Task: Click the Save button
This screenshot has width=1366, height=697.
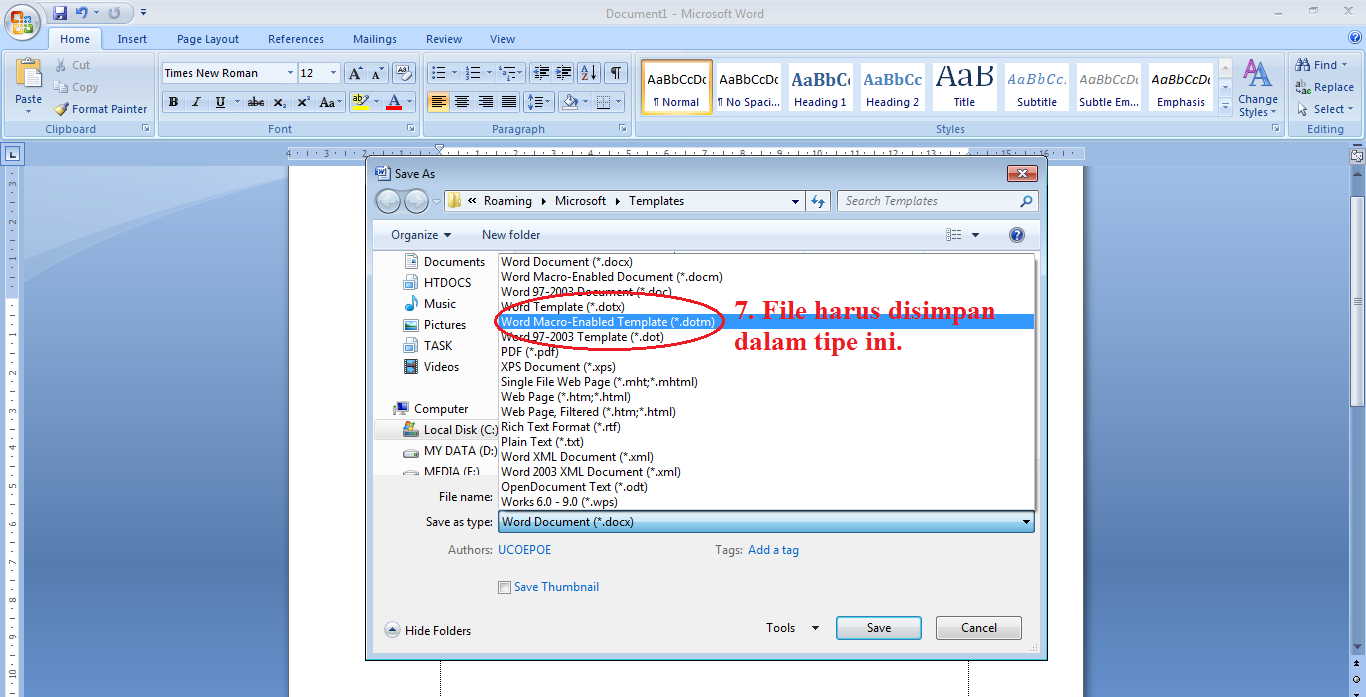Action: pos(878,627)
